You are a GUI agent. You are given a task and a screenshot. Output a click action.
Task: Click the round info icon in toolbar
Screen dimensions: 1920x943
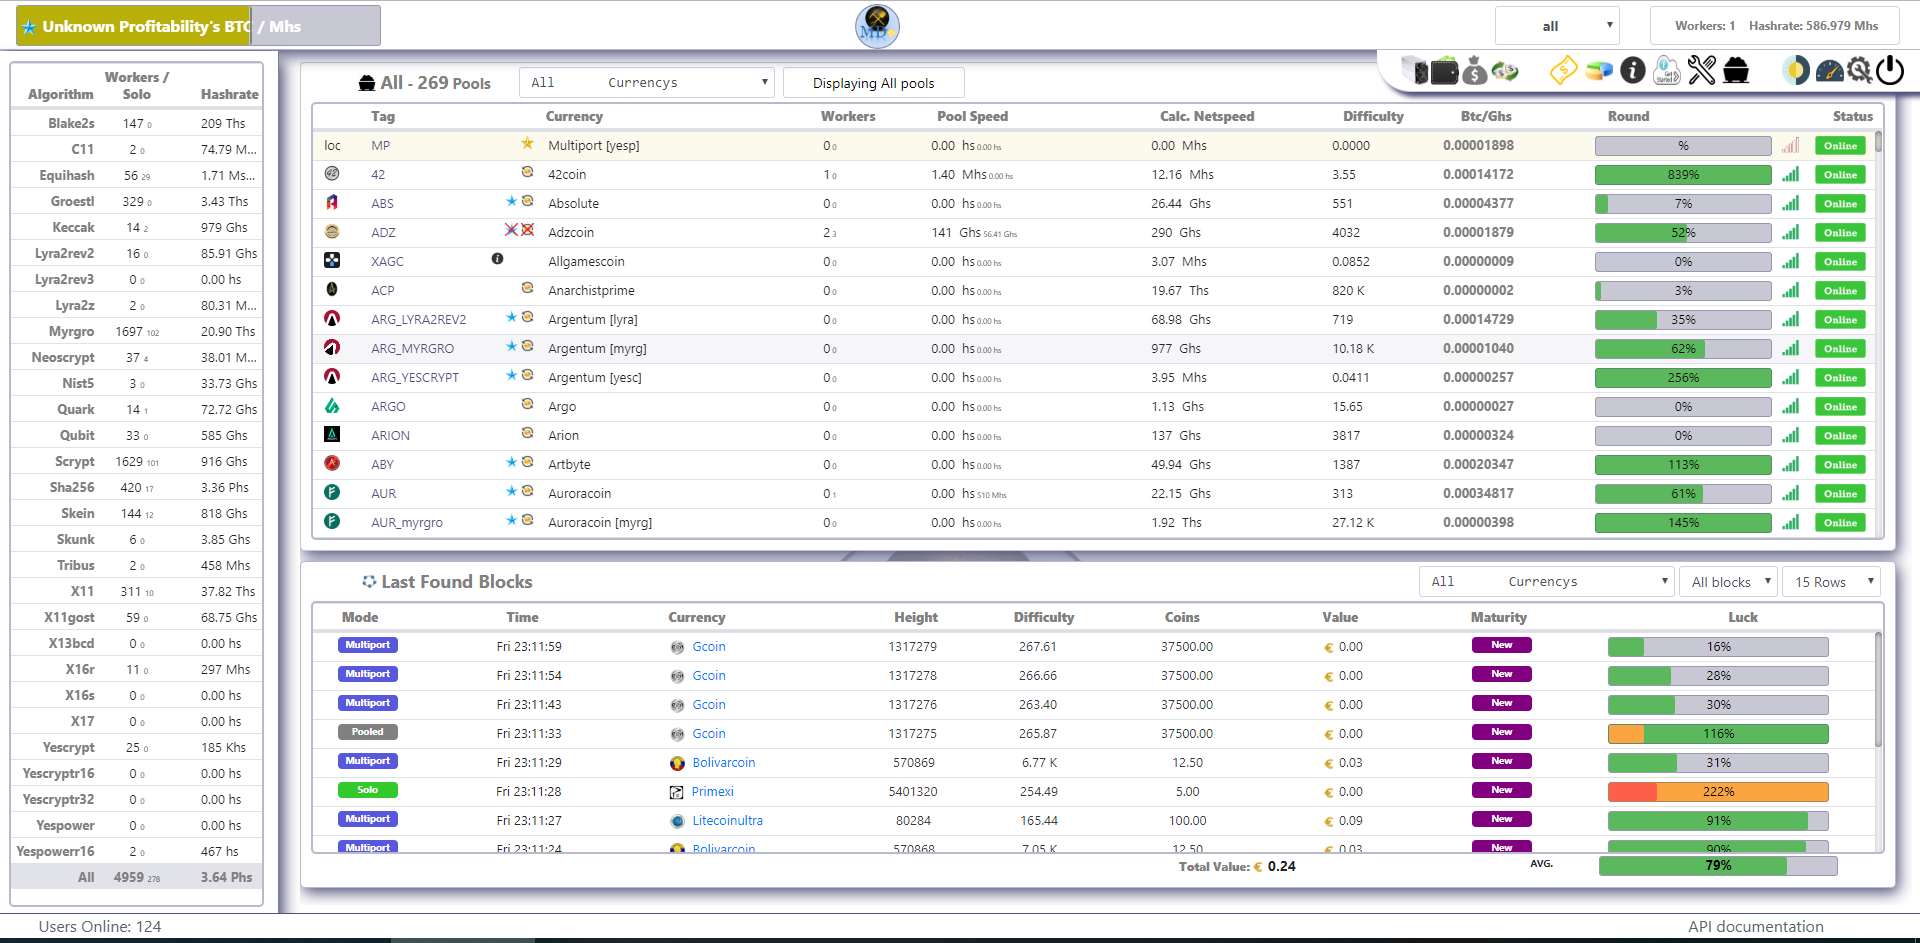pos(1633,70)
